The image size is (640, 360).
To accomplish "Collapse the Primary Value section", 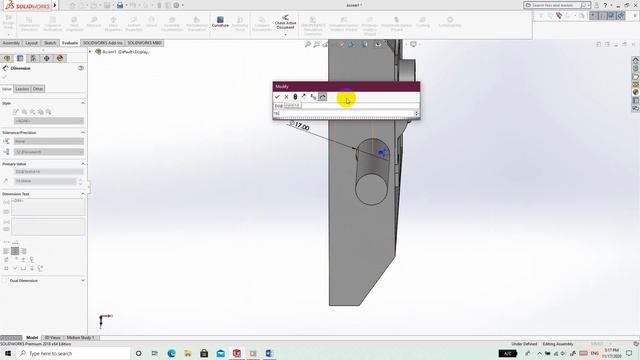I will pyautogui.click(x=83, y=164).
